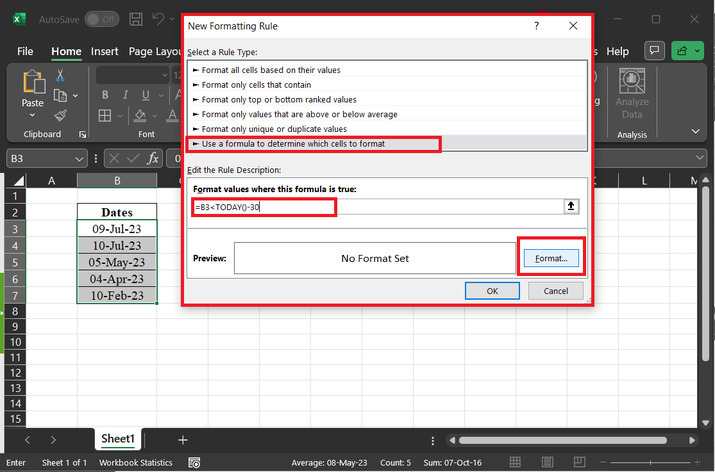Open the Page Layout tab
The width and height of the screenshot is (715, 472).
coord(155,51)
